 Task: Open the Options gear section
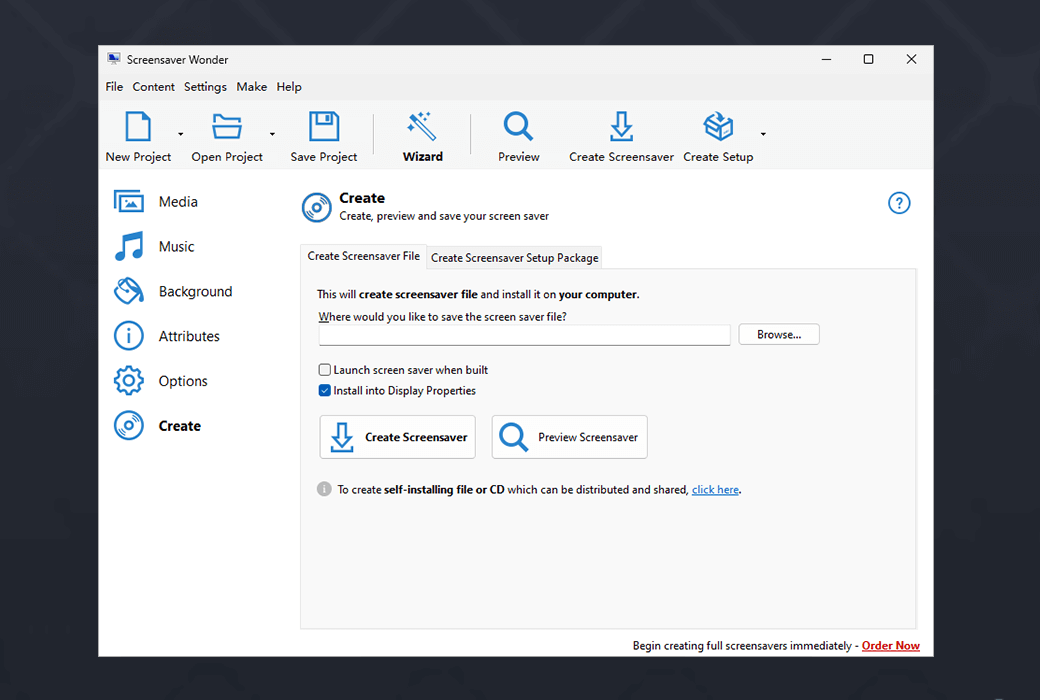point(161,381)
